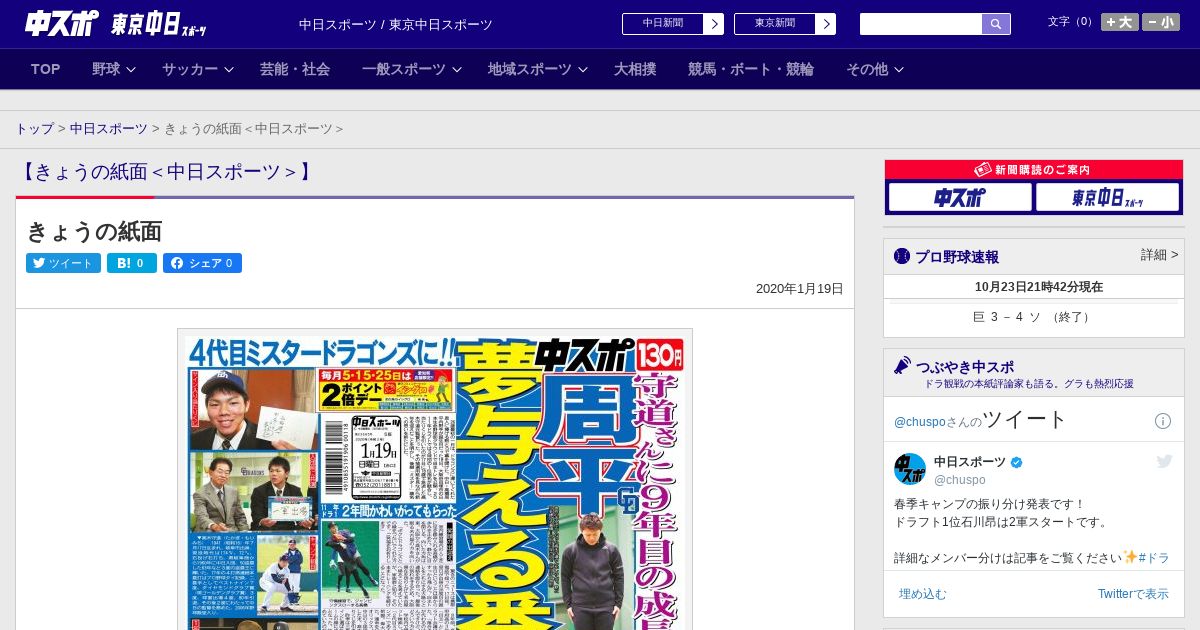Open the 東京中日スポーツ header logo
Screen dimensions: 1200x630
pos(159,24)
